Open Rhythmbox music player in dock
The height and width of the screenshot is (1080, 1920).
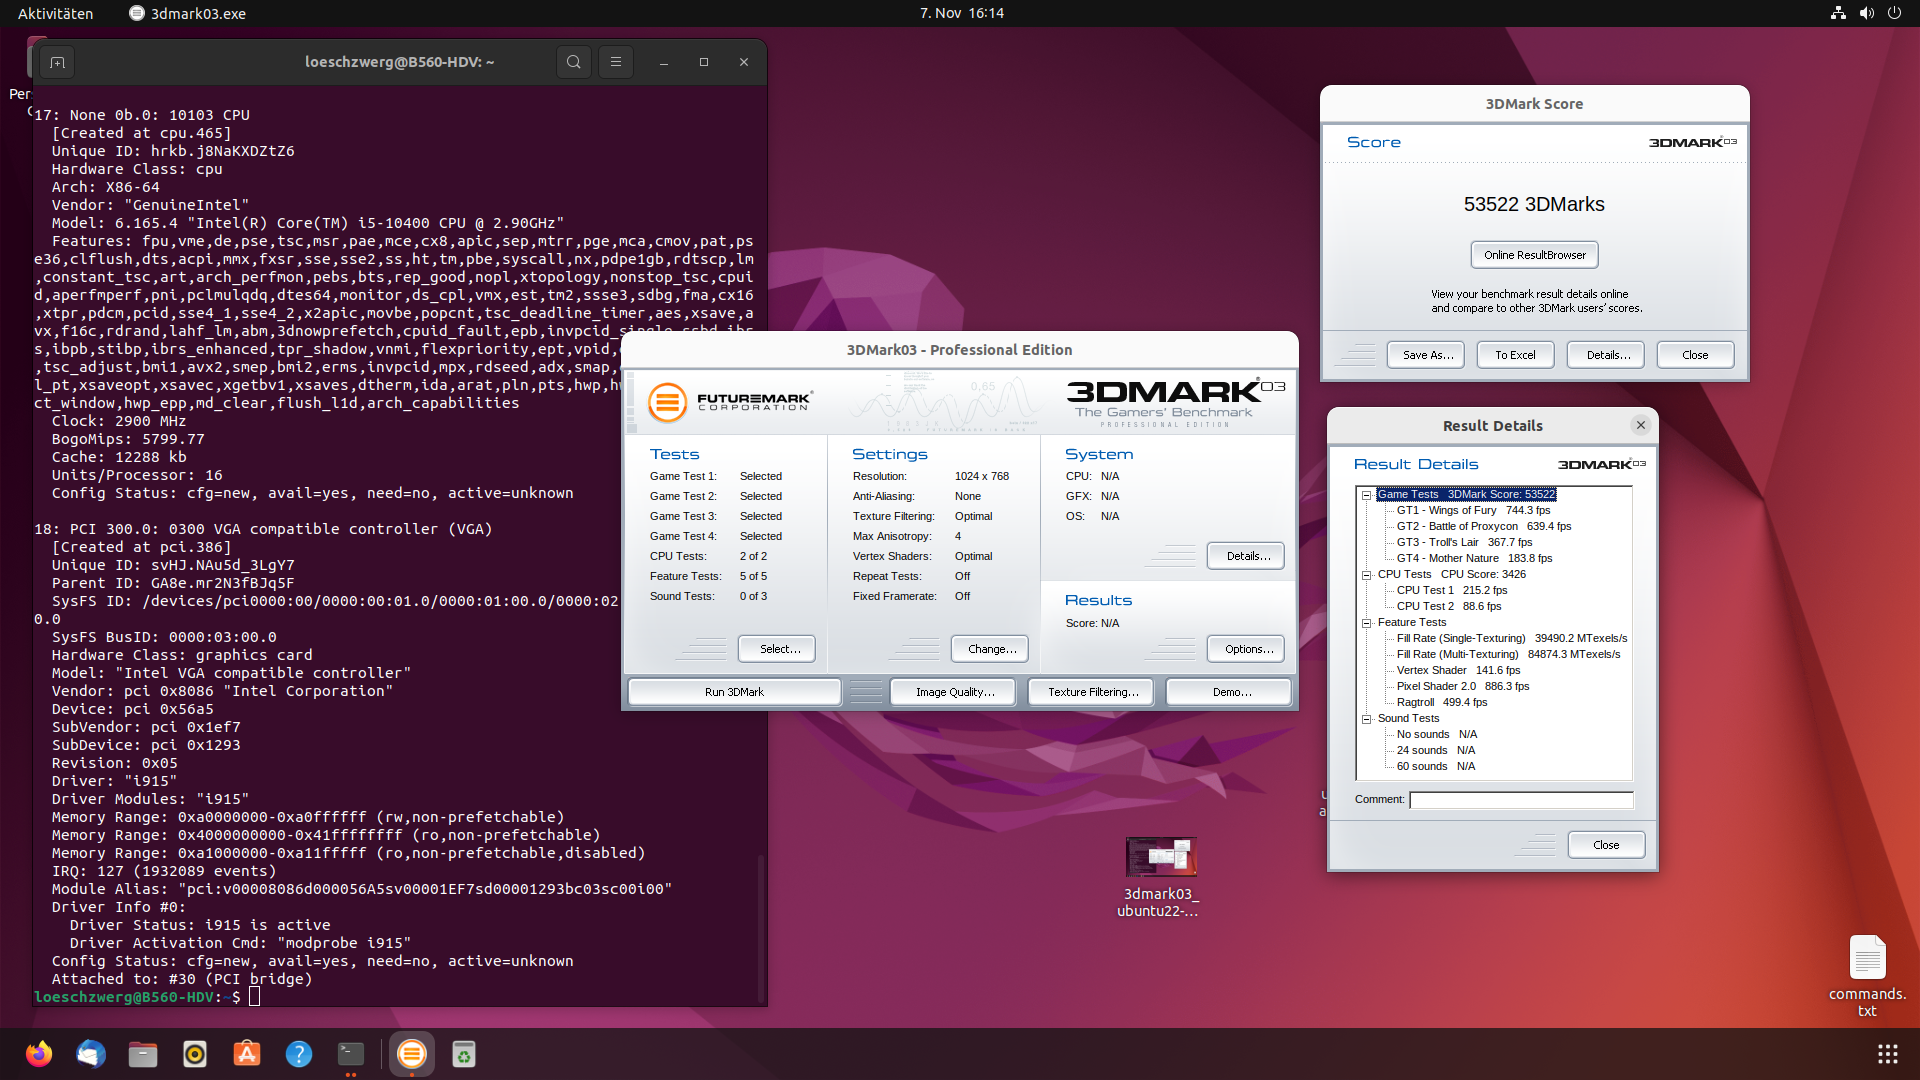pyautogui.click(x=195, y=1054)
